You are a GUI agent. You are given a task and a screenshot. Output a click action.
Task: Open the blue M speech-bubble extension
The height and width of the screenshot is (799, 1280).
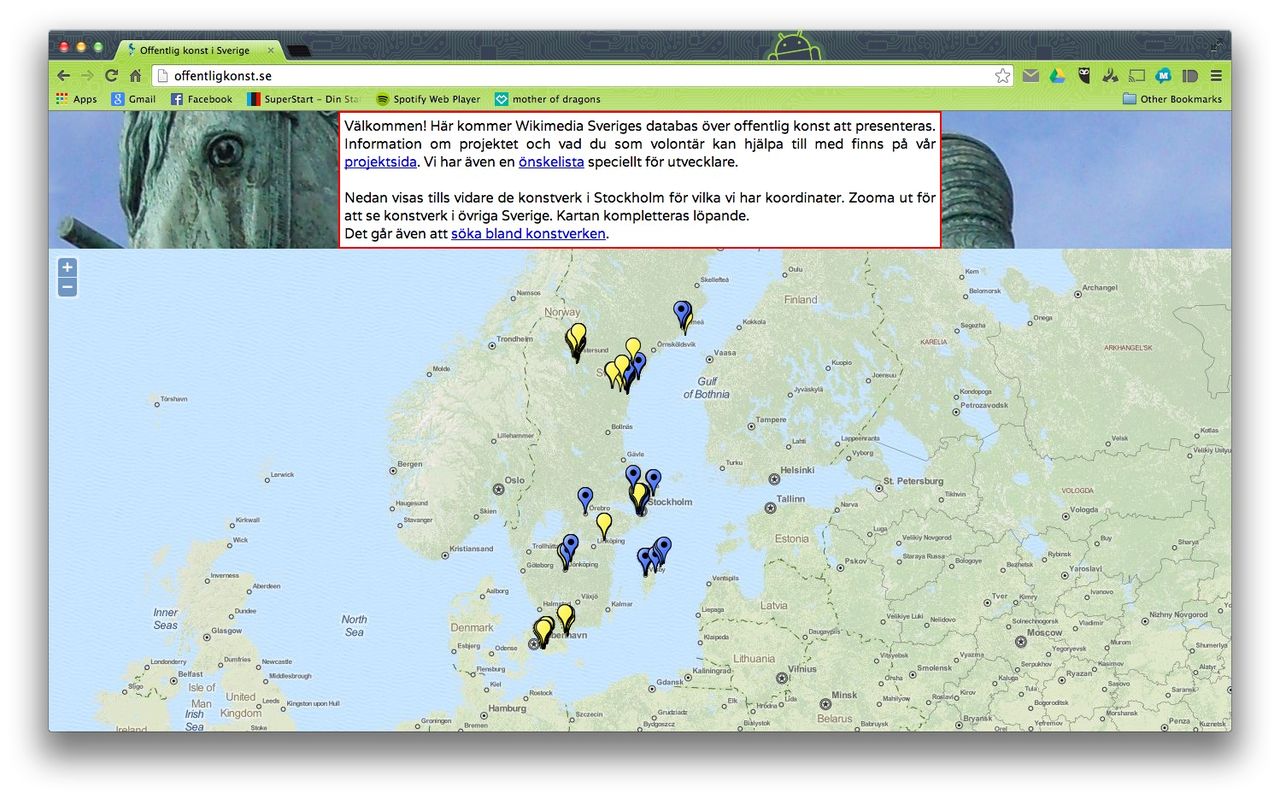1164,75
